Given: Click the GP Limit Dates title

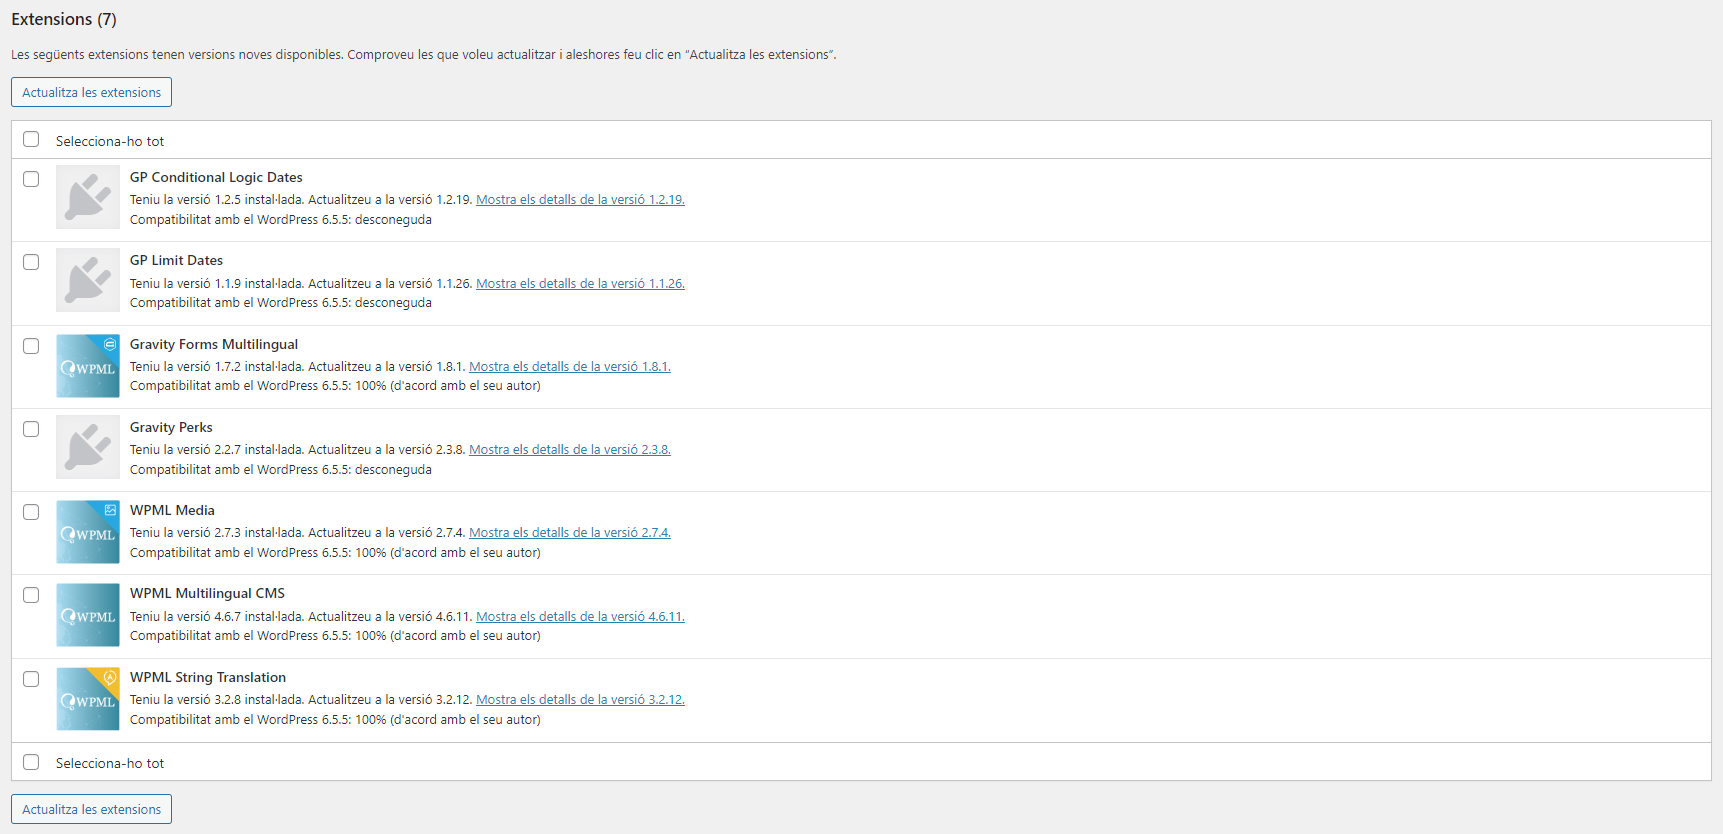Looking at the screenshot, I should [176, 260].
